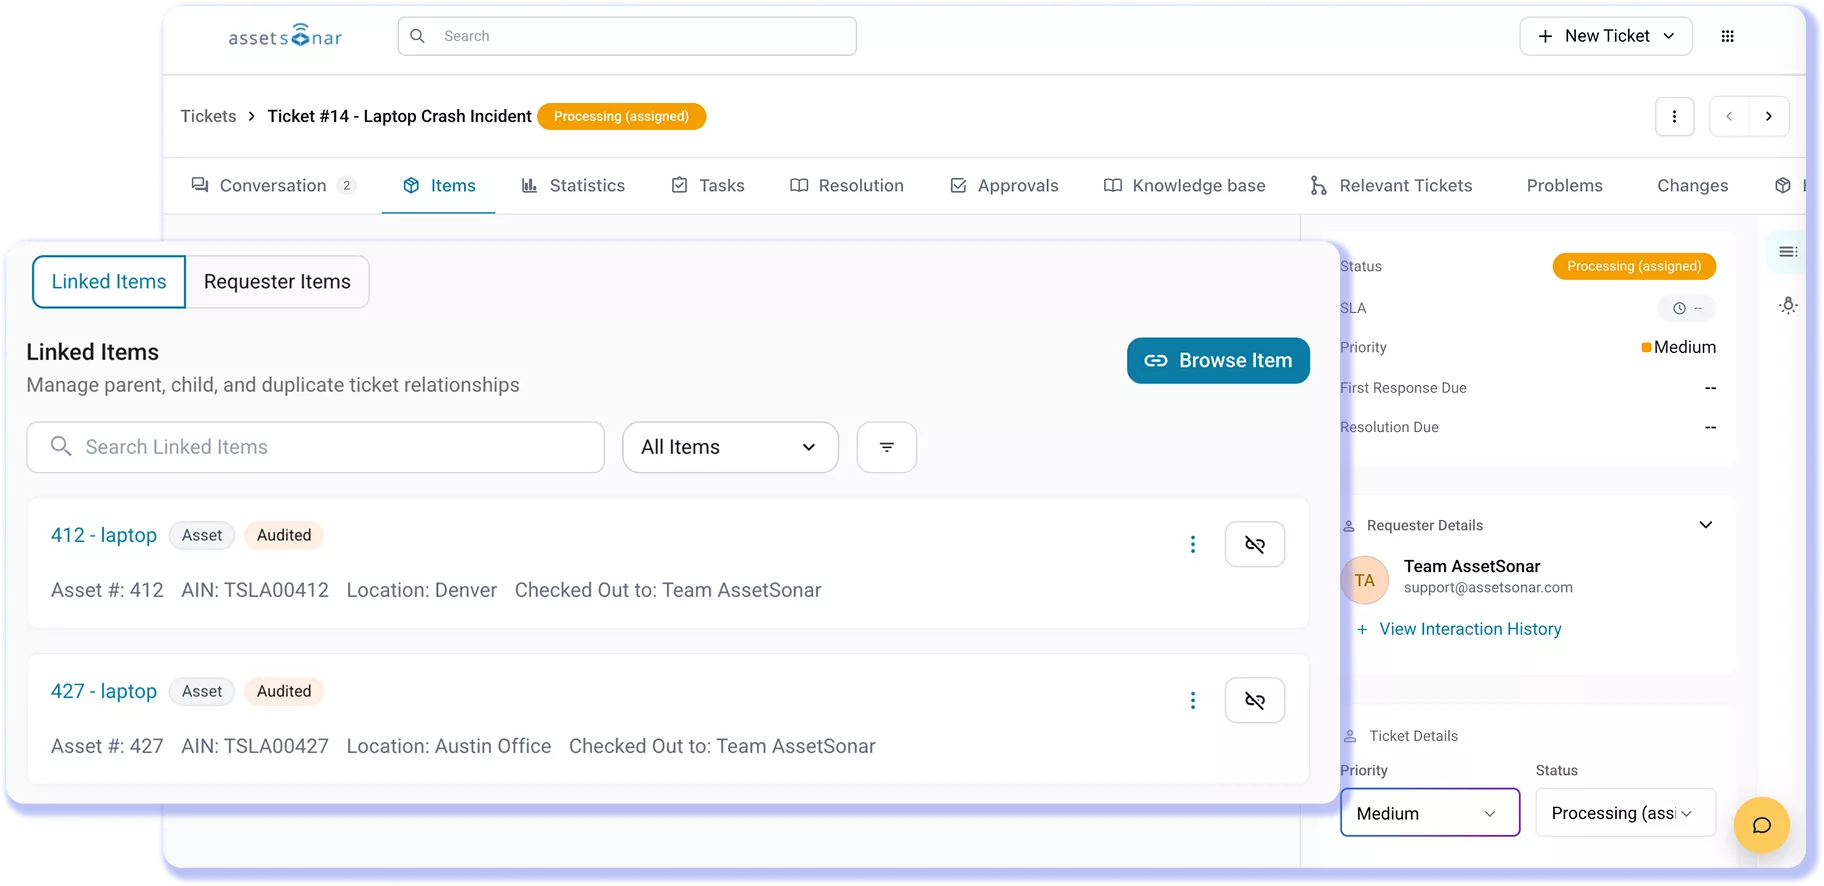The width and height of the screenshot is (1824, 886).
Task: Open the Status Processing dropdown
Action: [1625, 813]
